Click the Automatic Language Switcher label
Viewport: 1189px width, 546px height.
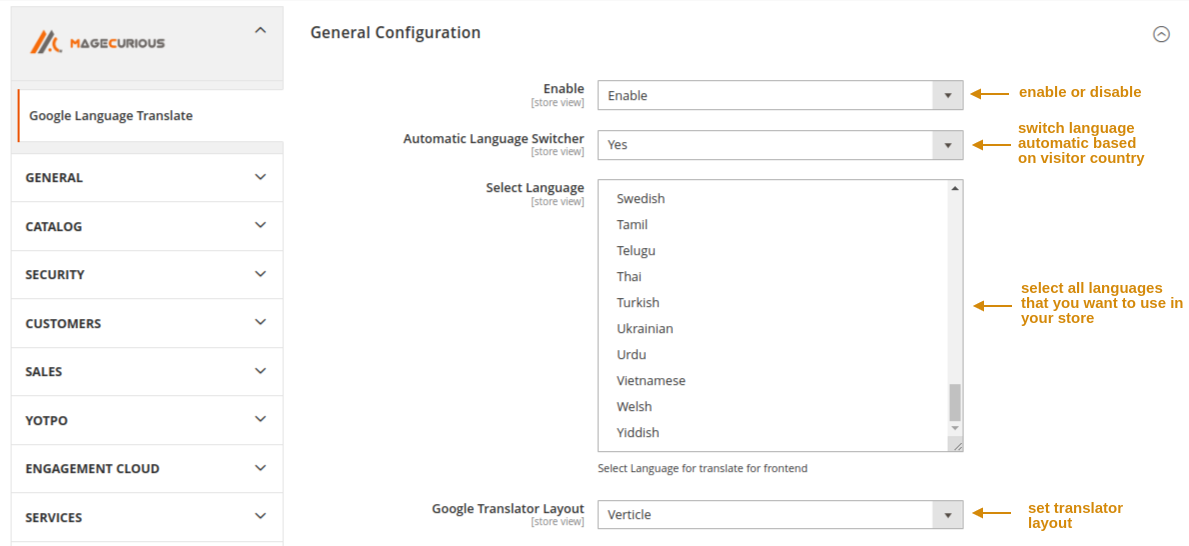tap(494, 139)
